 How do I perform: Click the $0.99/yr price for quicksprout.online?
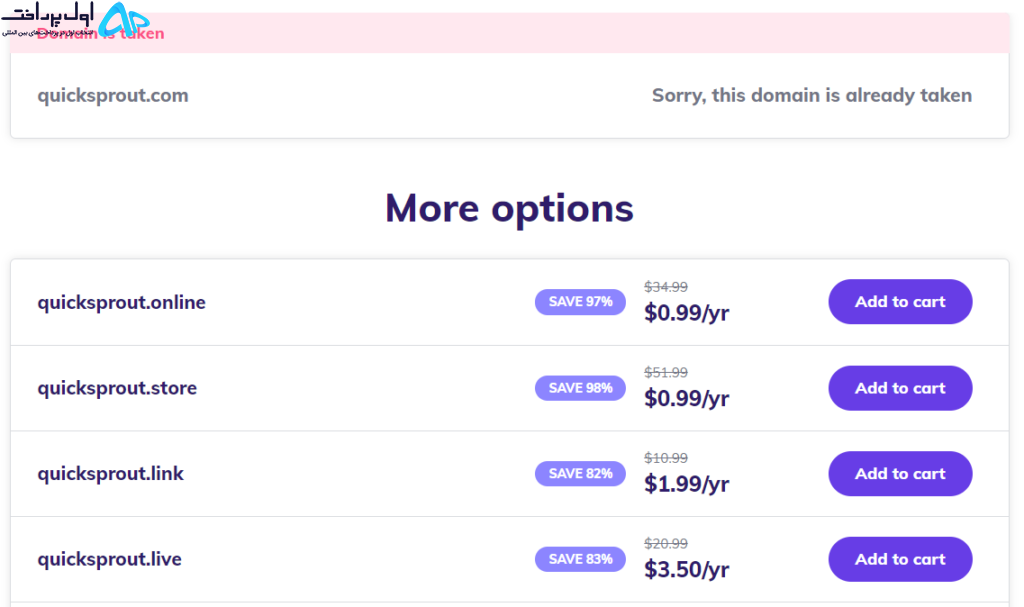[x=686, y=313]
